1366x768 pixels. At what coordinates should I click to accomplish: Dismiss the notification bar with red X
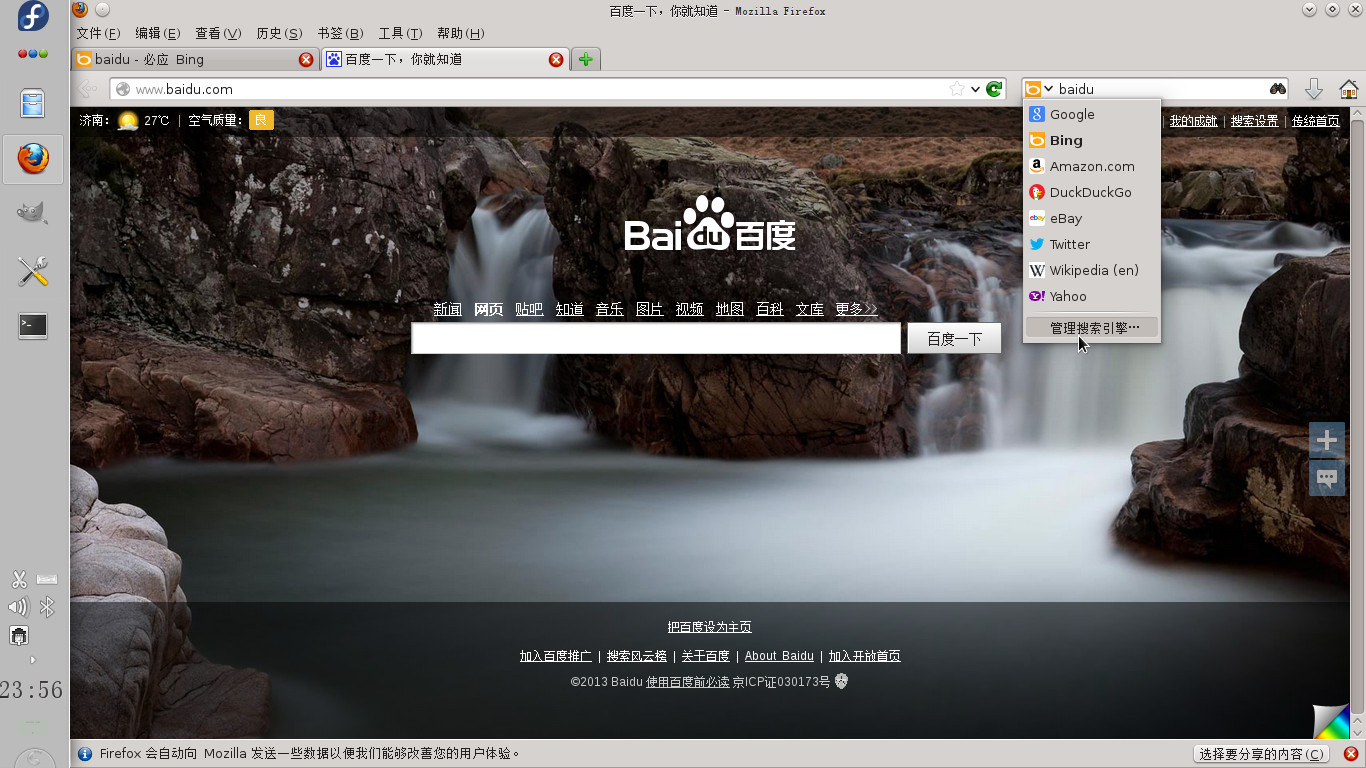(x=1351, y=754)
